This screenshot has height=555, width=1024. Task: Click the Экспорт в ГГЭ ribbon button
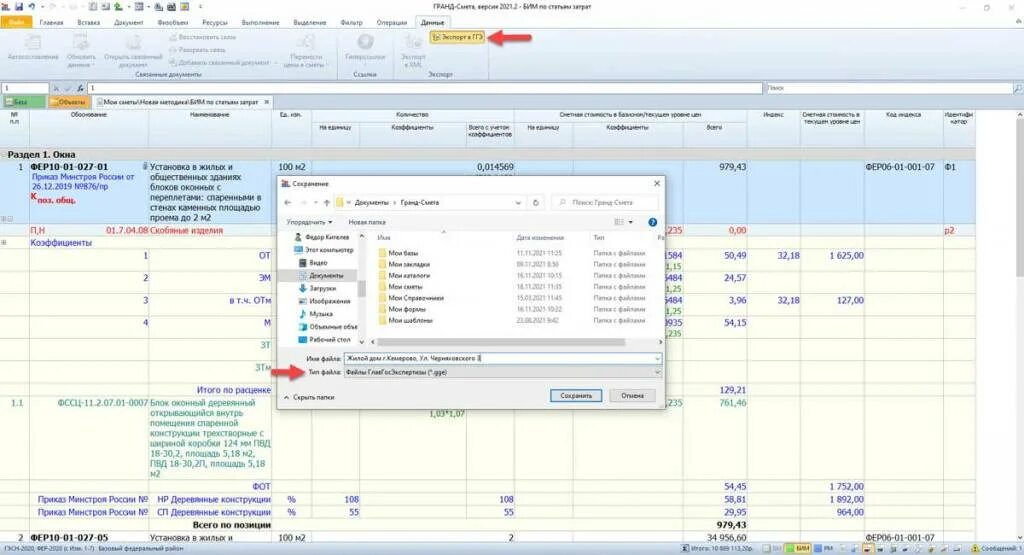[458, 38]
